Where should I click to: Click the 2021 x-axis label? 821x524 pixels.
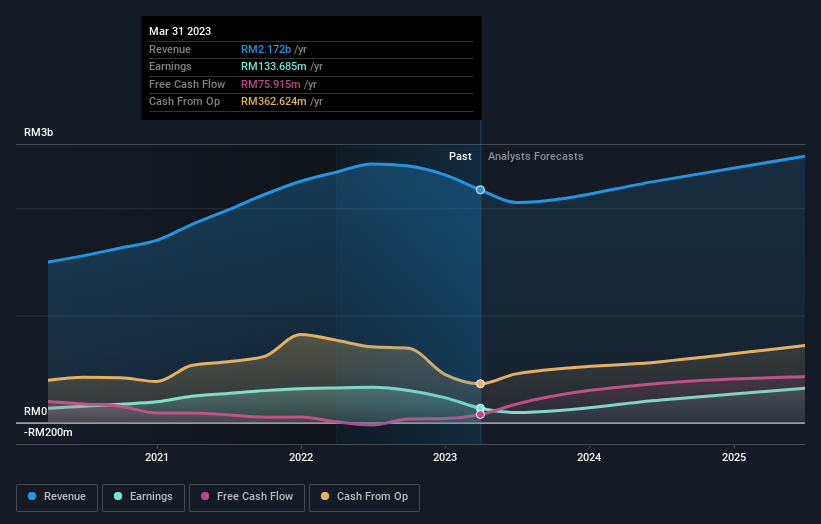coord(157,458)
